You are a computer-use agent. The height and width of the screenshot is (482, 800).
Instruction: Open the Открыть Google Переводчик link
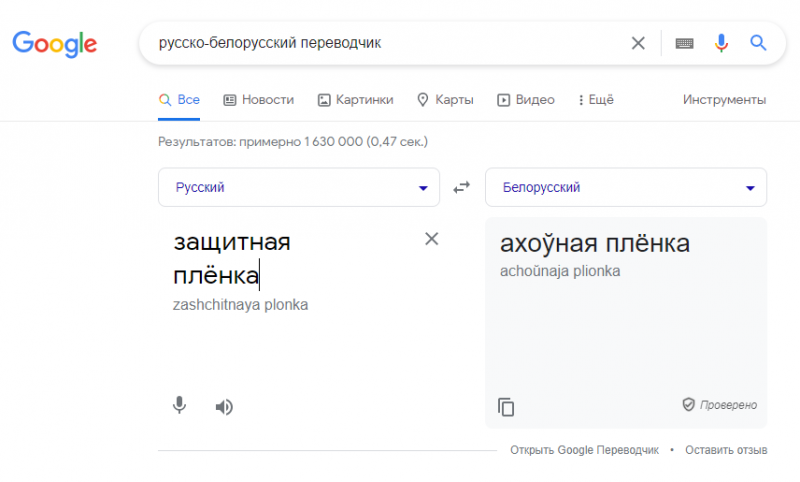click(x=584, y=450)
